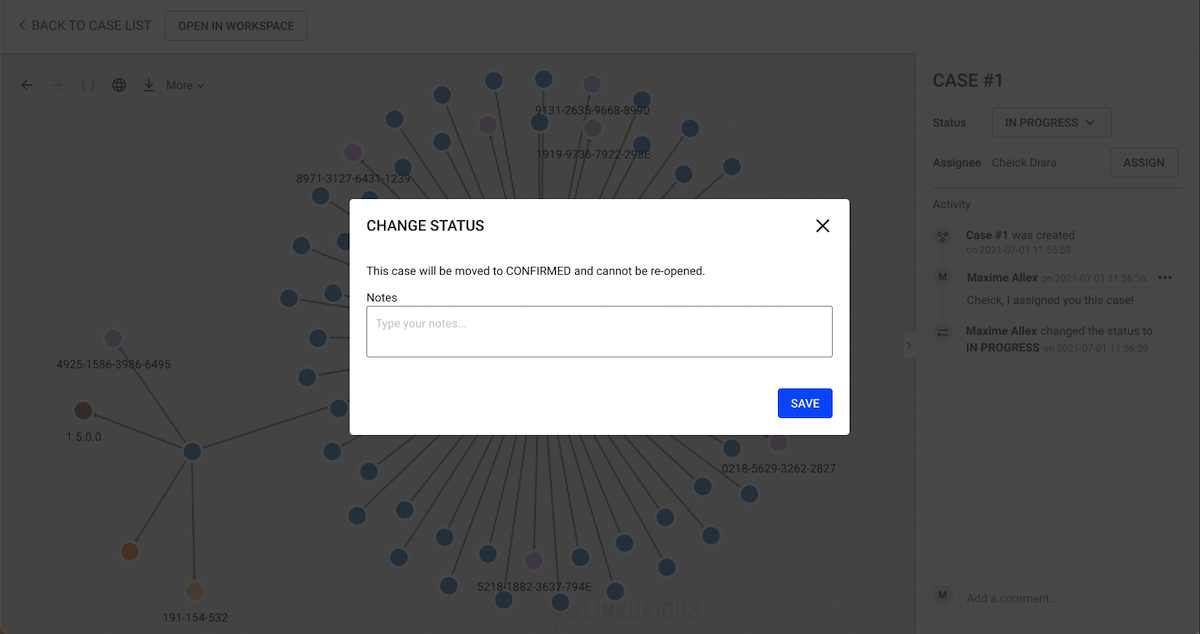Viewport: 1200px width, 634px height.
Task: Select the curly-brackets query icon
Action: point(88,85)
